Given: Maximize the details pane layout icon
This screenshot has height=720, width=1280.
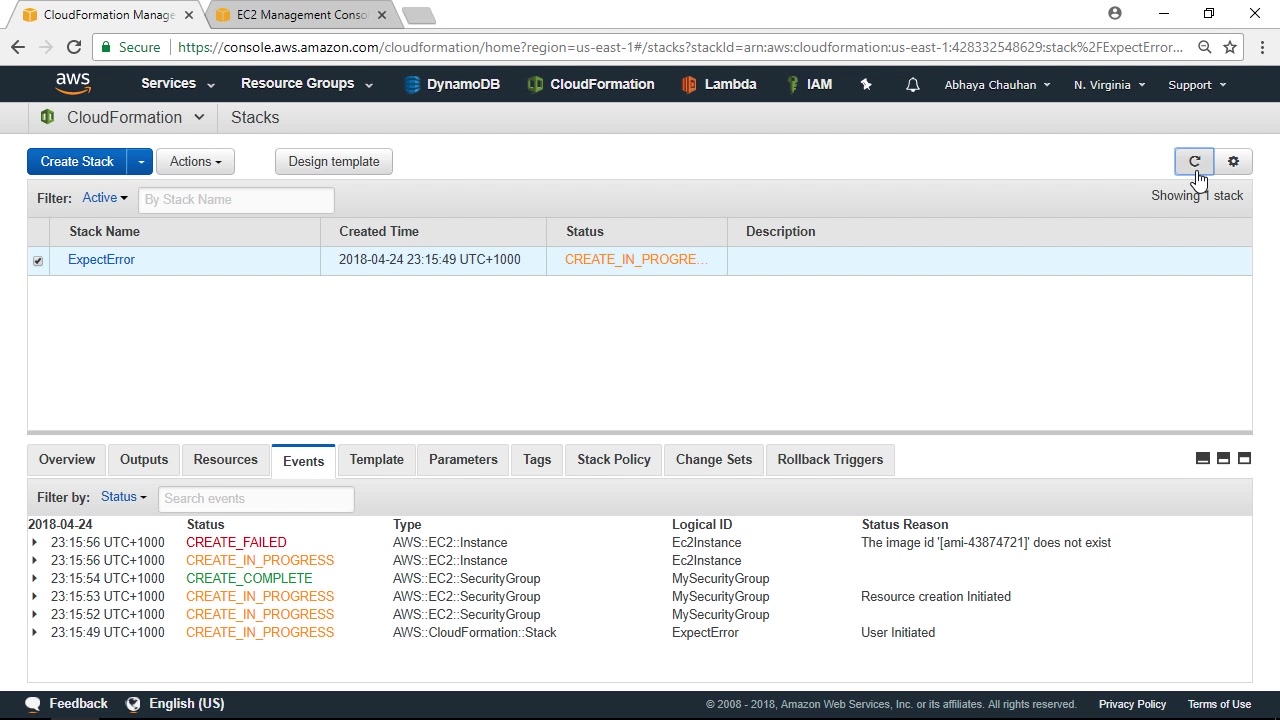Looking at the screenshot, I should 1244,458.
